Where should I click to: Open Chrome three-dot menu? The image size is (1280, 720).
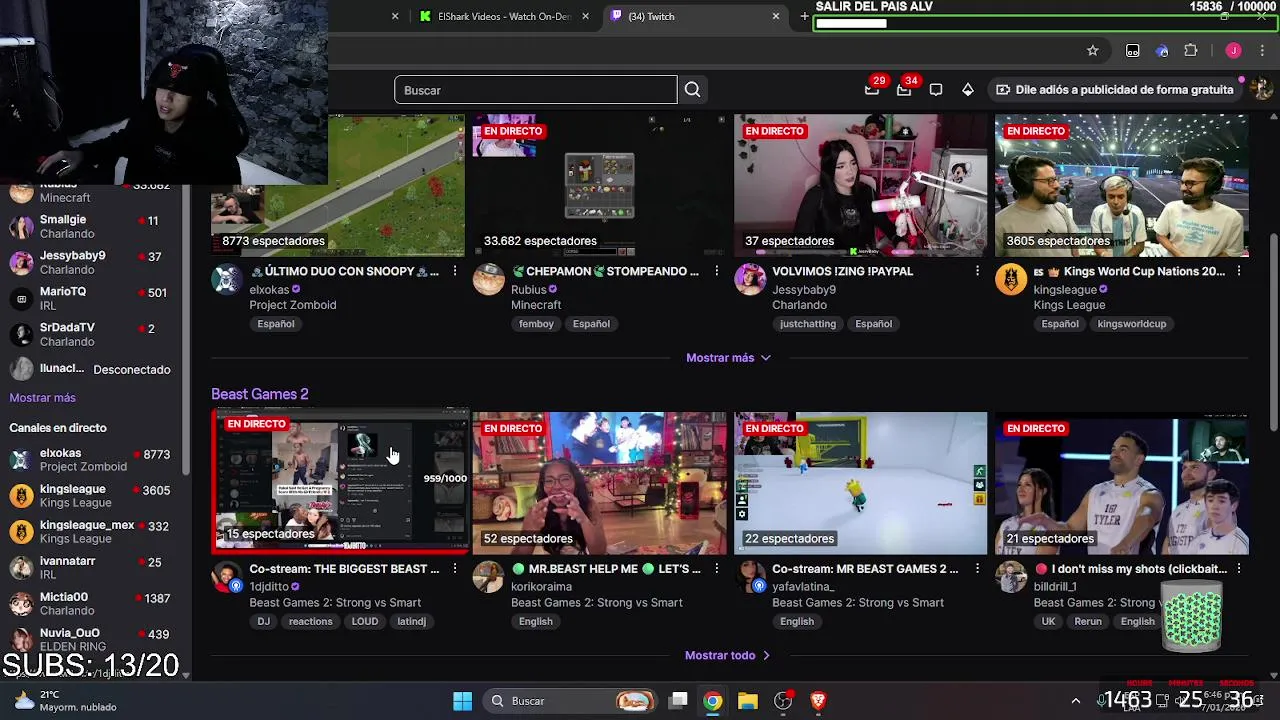coord(1262,51)
